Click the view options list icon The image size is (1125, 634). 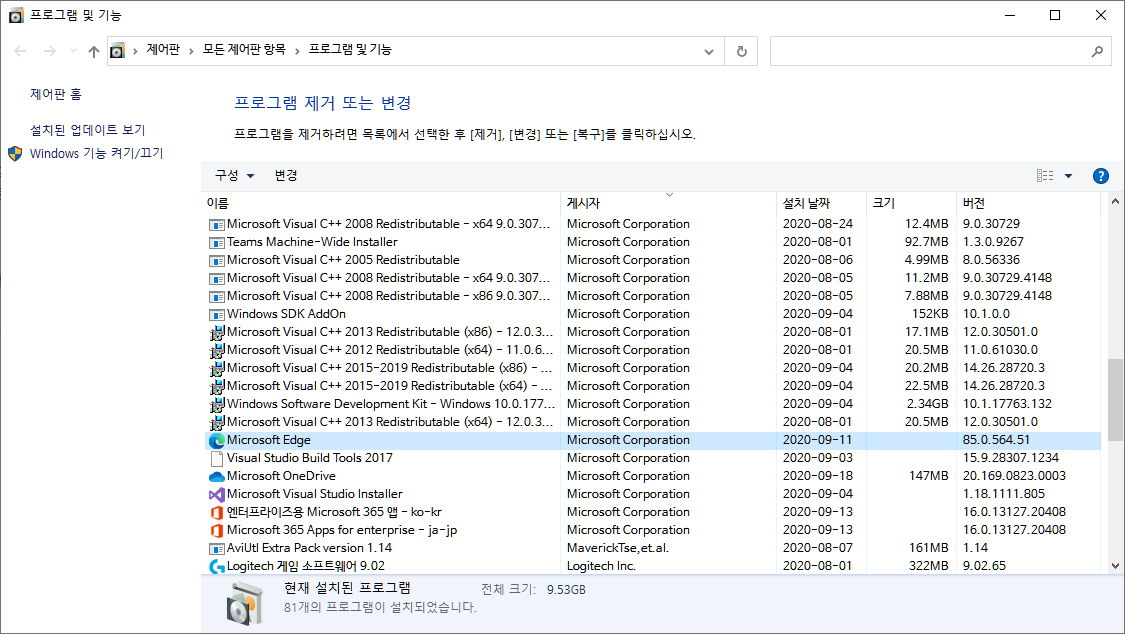pos(1045,176)
